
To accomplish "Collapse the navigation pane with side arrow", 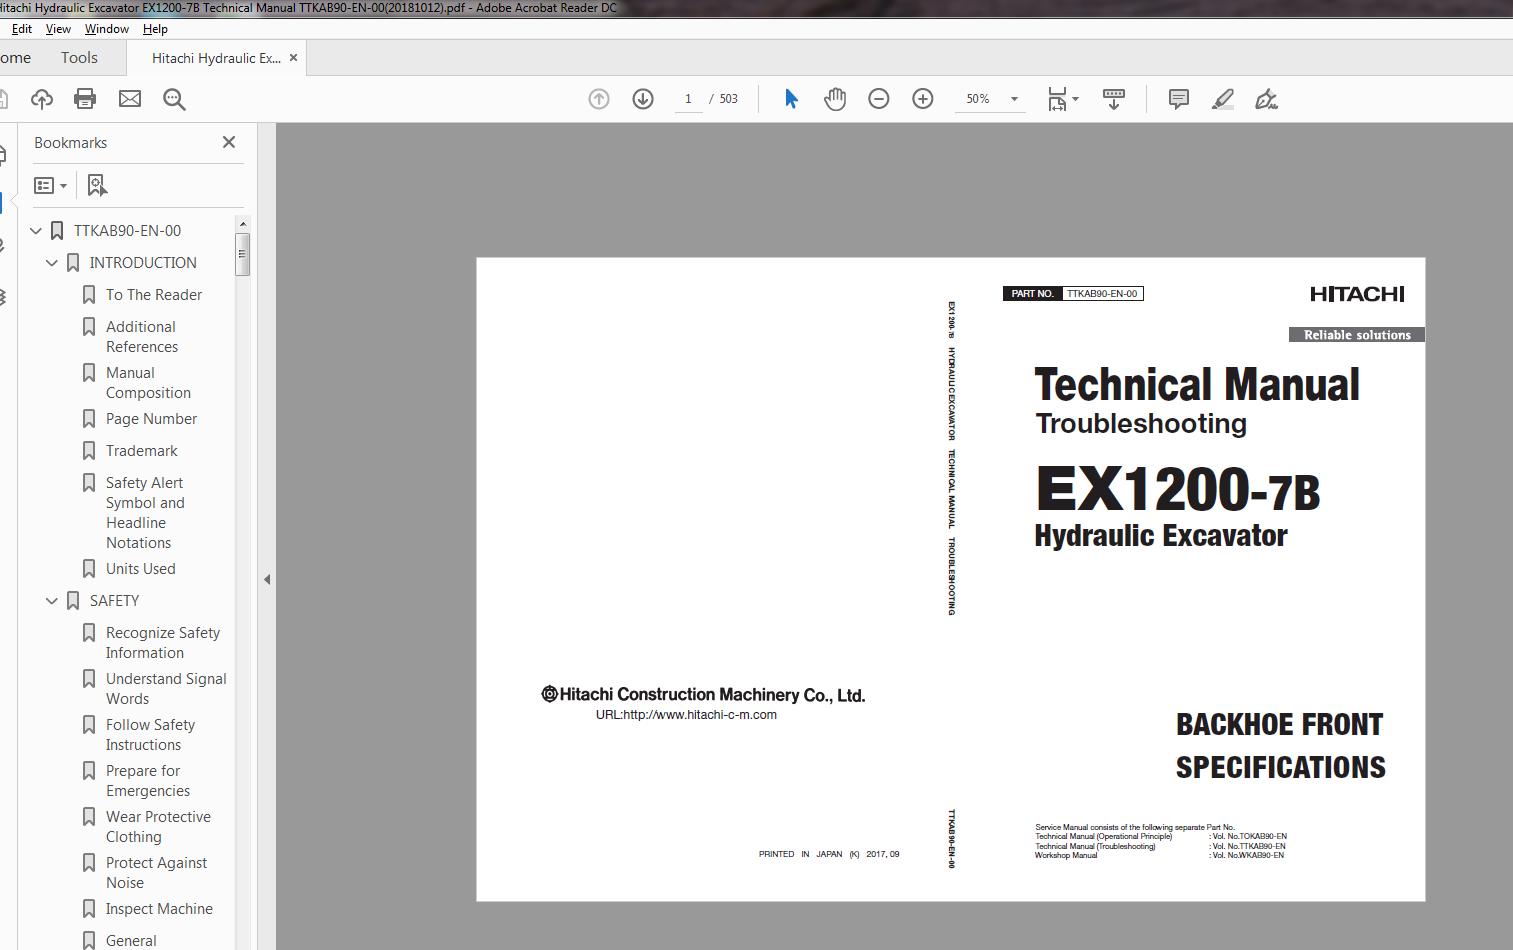I will [x=267, y=579].
